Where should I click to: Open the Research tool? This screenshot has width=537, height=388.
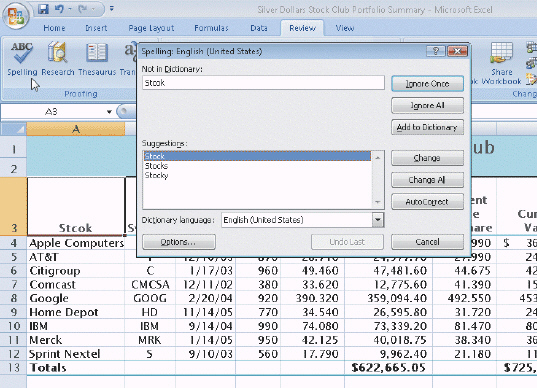[58, 58]
